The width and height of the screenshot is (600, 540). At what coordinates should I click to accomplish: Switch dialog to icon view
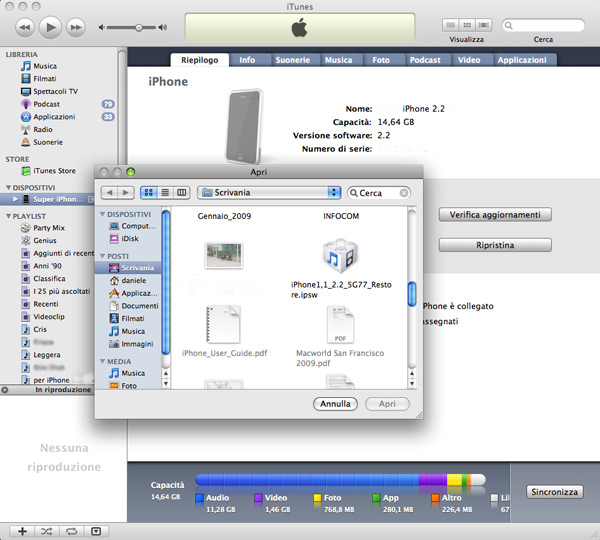pos(149,192)
